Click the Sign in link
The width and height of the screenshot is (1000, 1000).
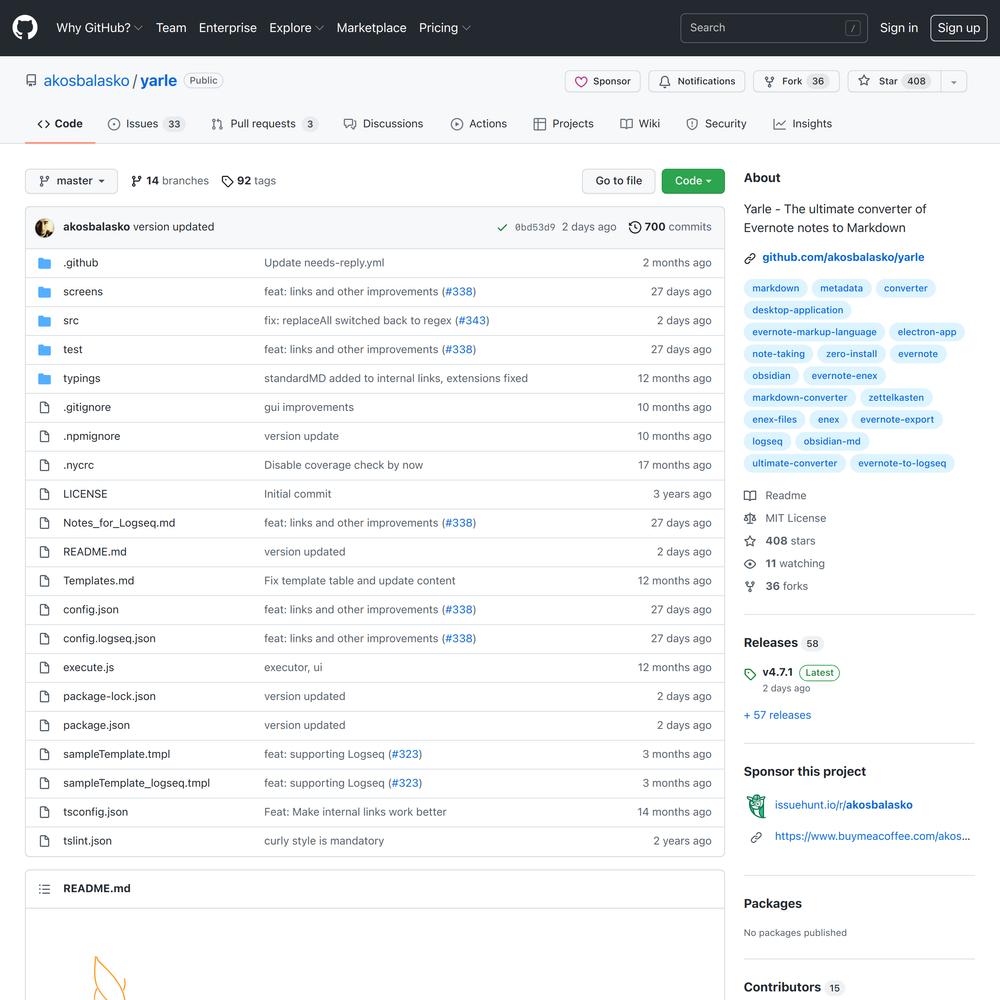click(x=899, y=28)
